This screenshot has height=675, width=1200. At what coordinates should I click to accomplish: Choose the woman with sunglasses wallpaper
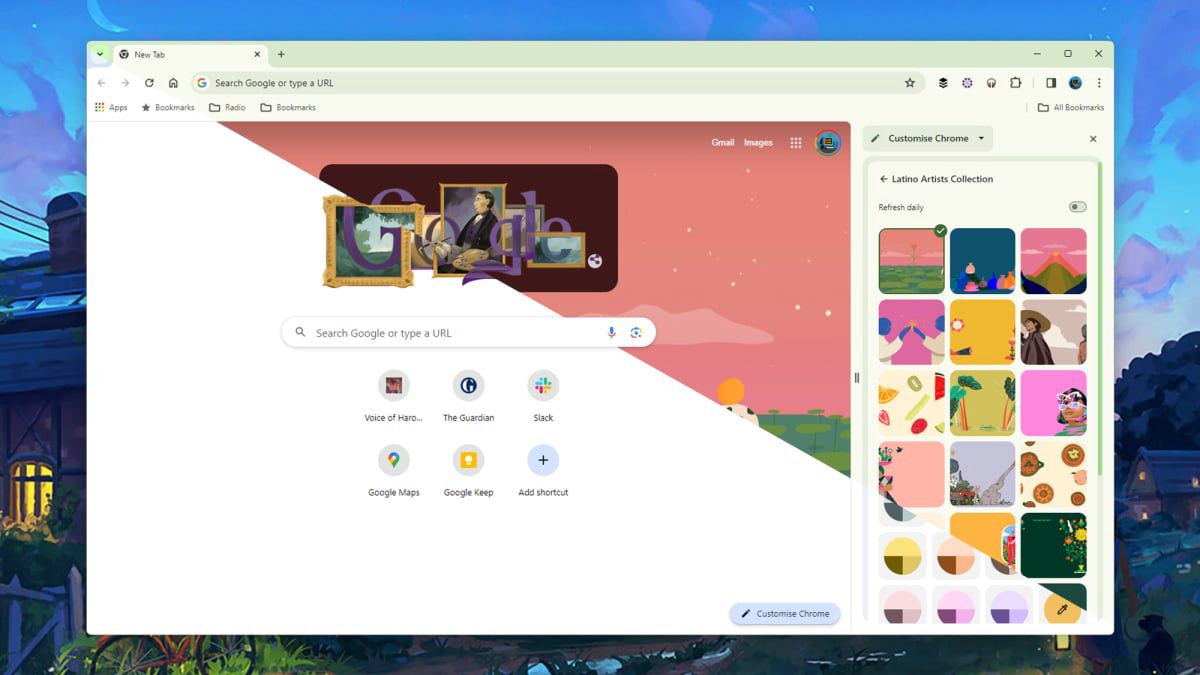(x=1054, y=403)
